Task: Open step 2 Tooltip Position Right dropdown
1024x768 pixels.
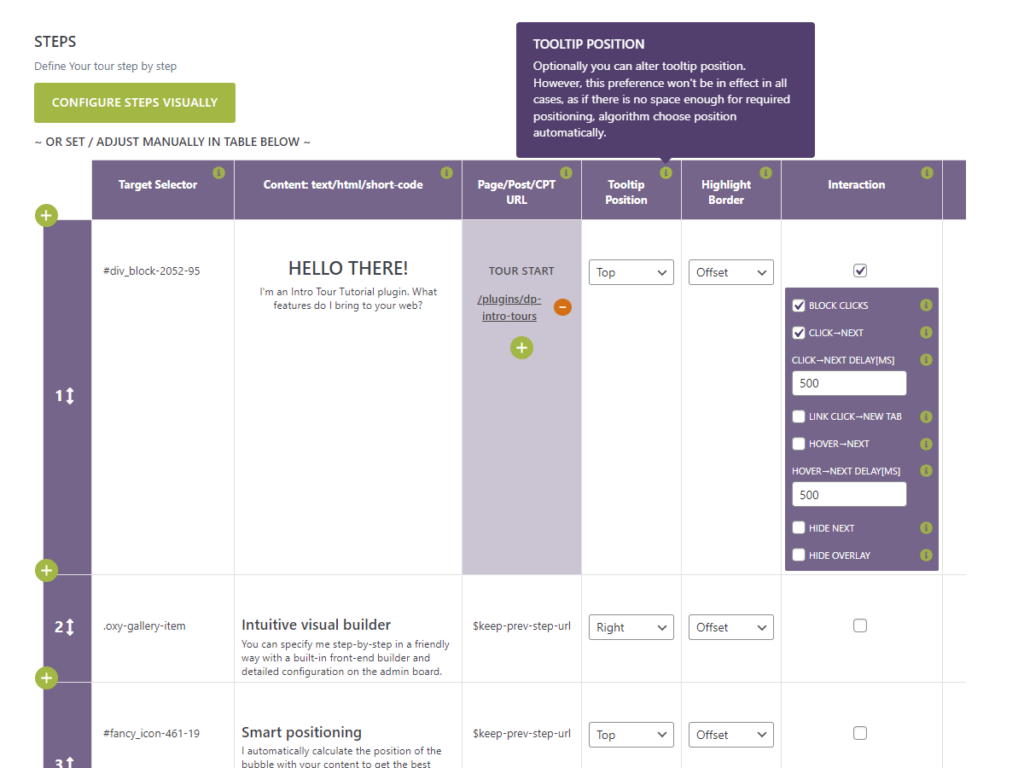Action: pyautogui.click(x=631, y=627)
